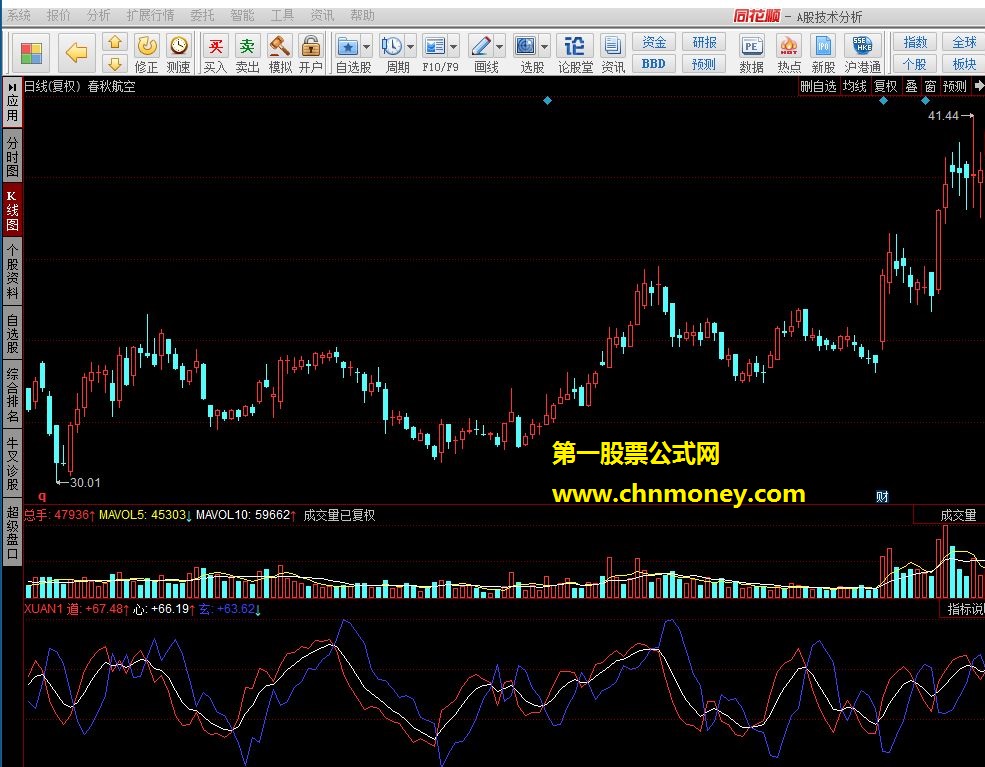The image size is (985, 767).
Task: Open the 数据 PE data icon
Action: [x=751, y=53]
